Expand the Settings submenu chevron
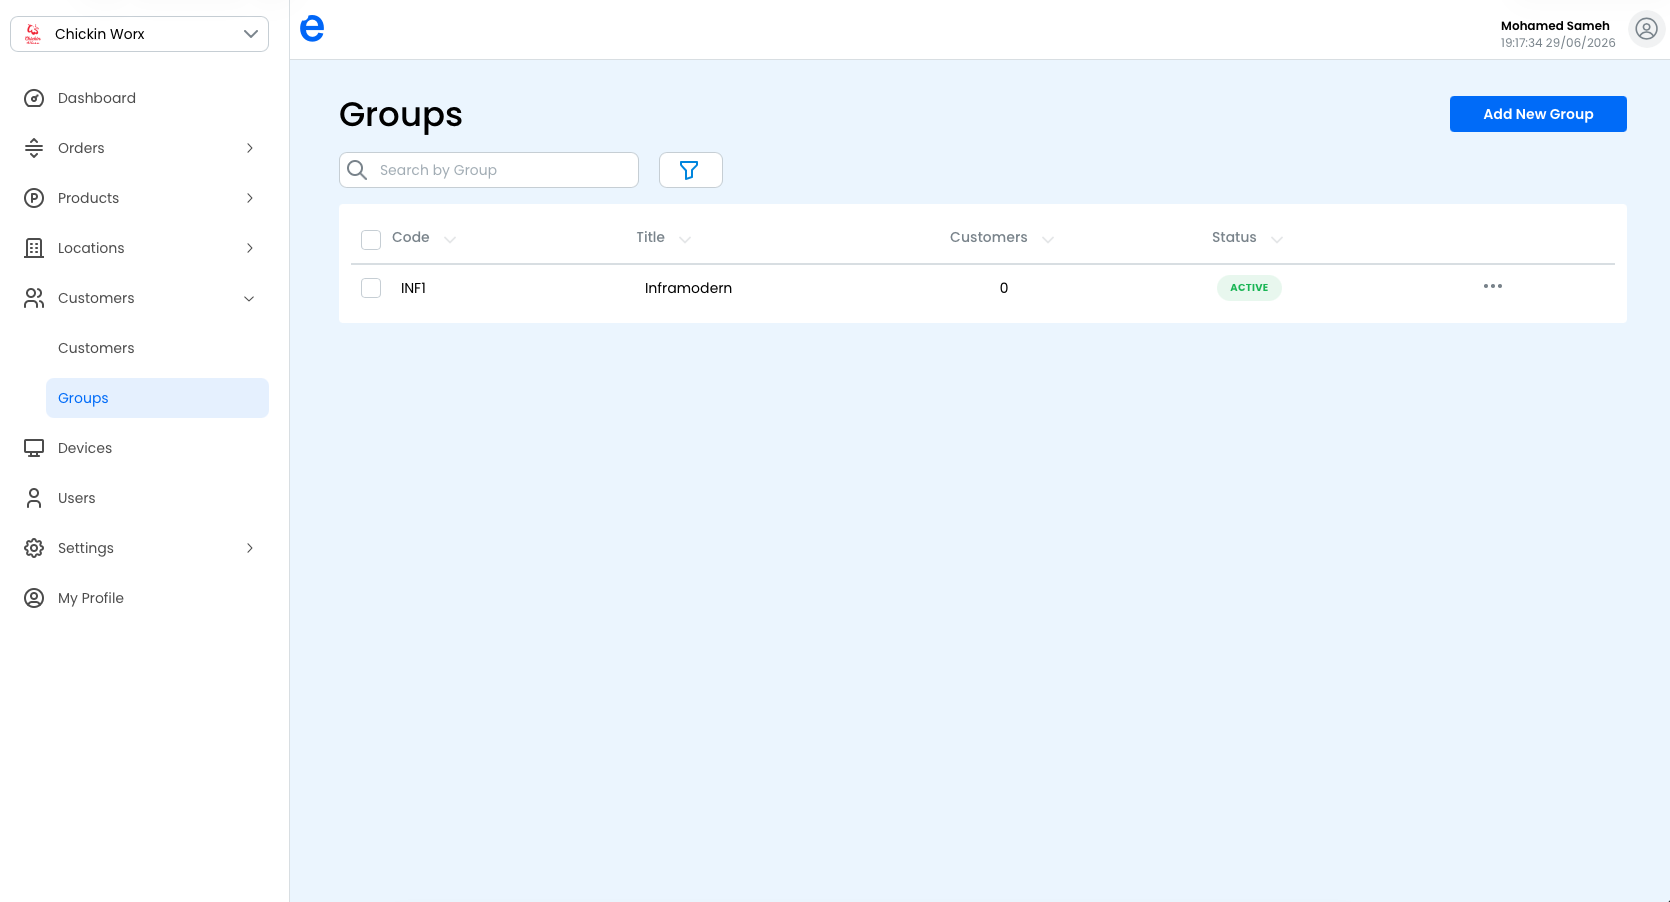 click(250, 548)
